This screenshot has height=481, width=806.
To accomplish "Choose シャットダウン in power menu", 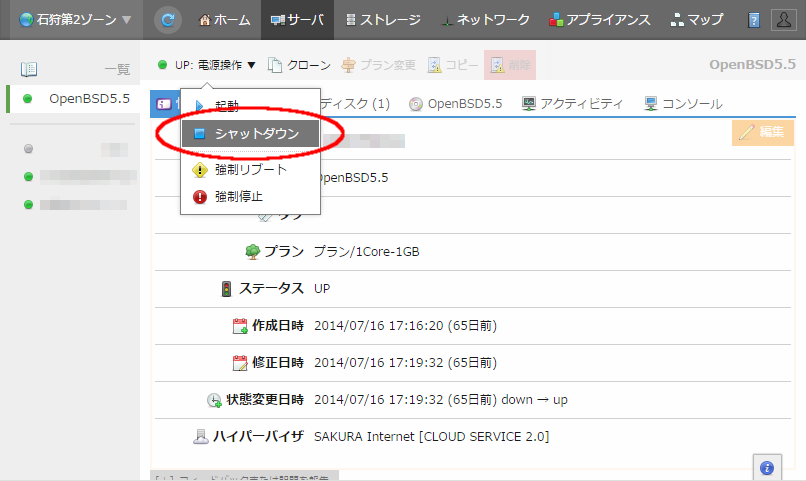I will tap(250, 133).
